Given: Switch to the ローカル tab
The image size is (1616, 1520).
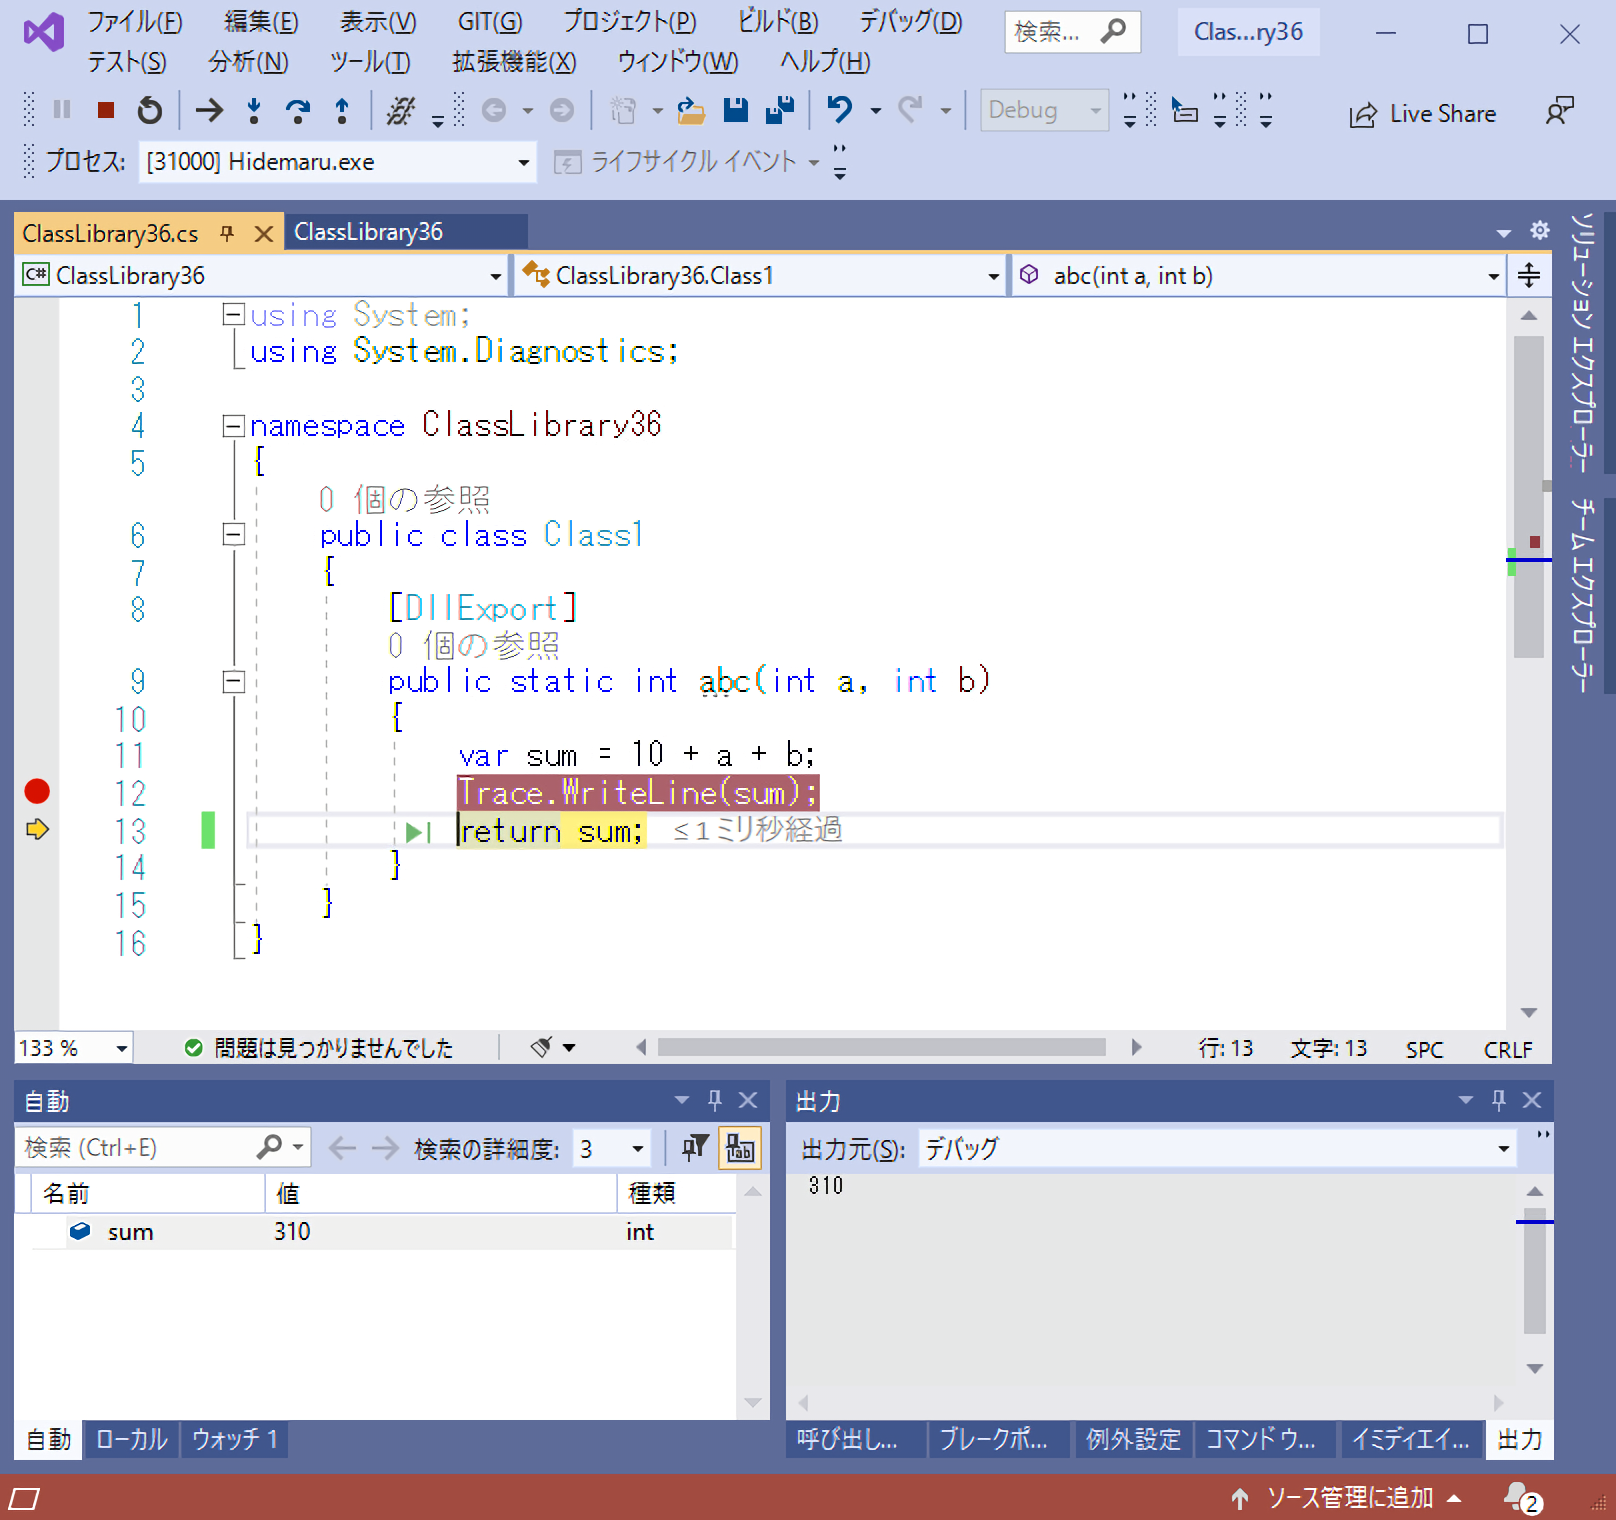Looking at the screenshot, I should 131,1439.
